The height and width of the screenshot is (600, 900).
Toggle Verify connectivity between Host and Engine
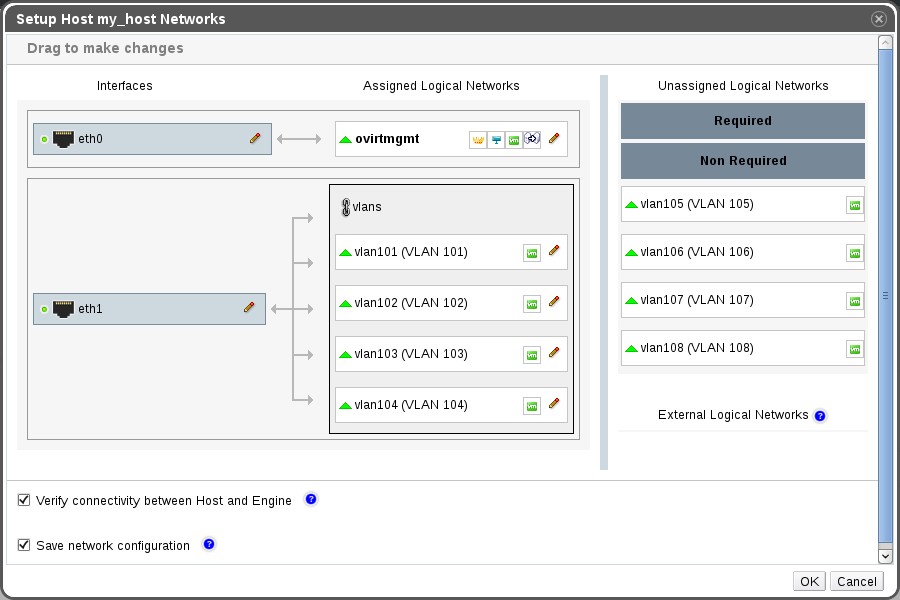click(24, 500)
